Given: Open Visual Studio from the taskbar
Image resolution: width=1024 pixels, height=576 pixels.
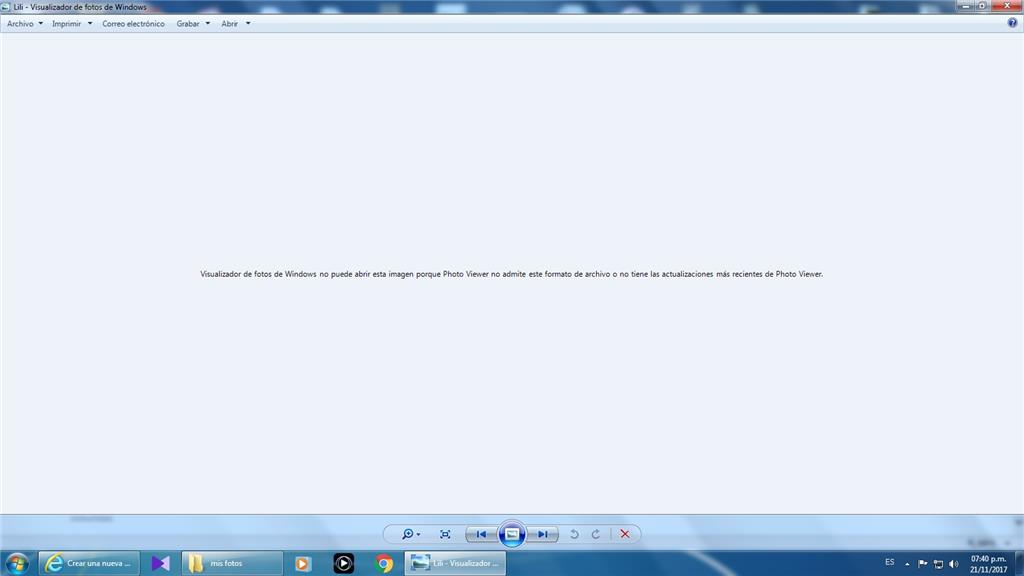Looking at the screenshot, I should point(161,563).
